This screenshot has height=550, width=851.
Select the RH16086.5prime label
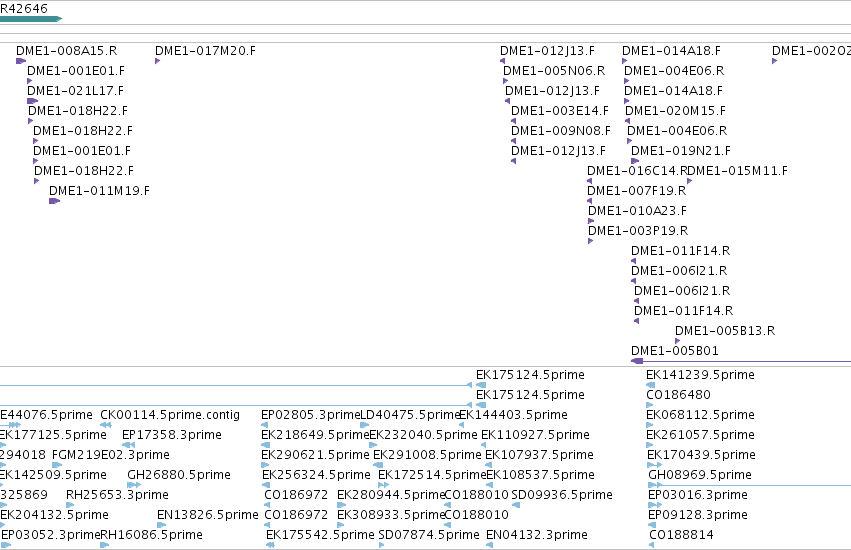point(151,536)
